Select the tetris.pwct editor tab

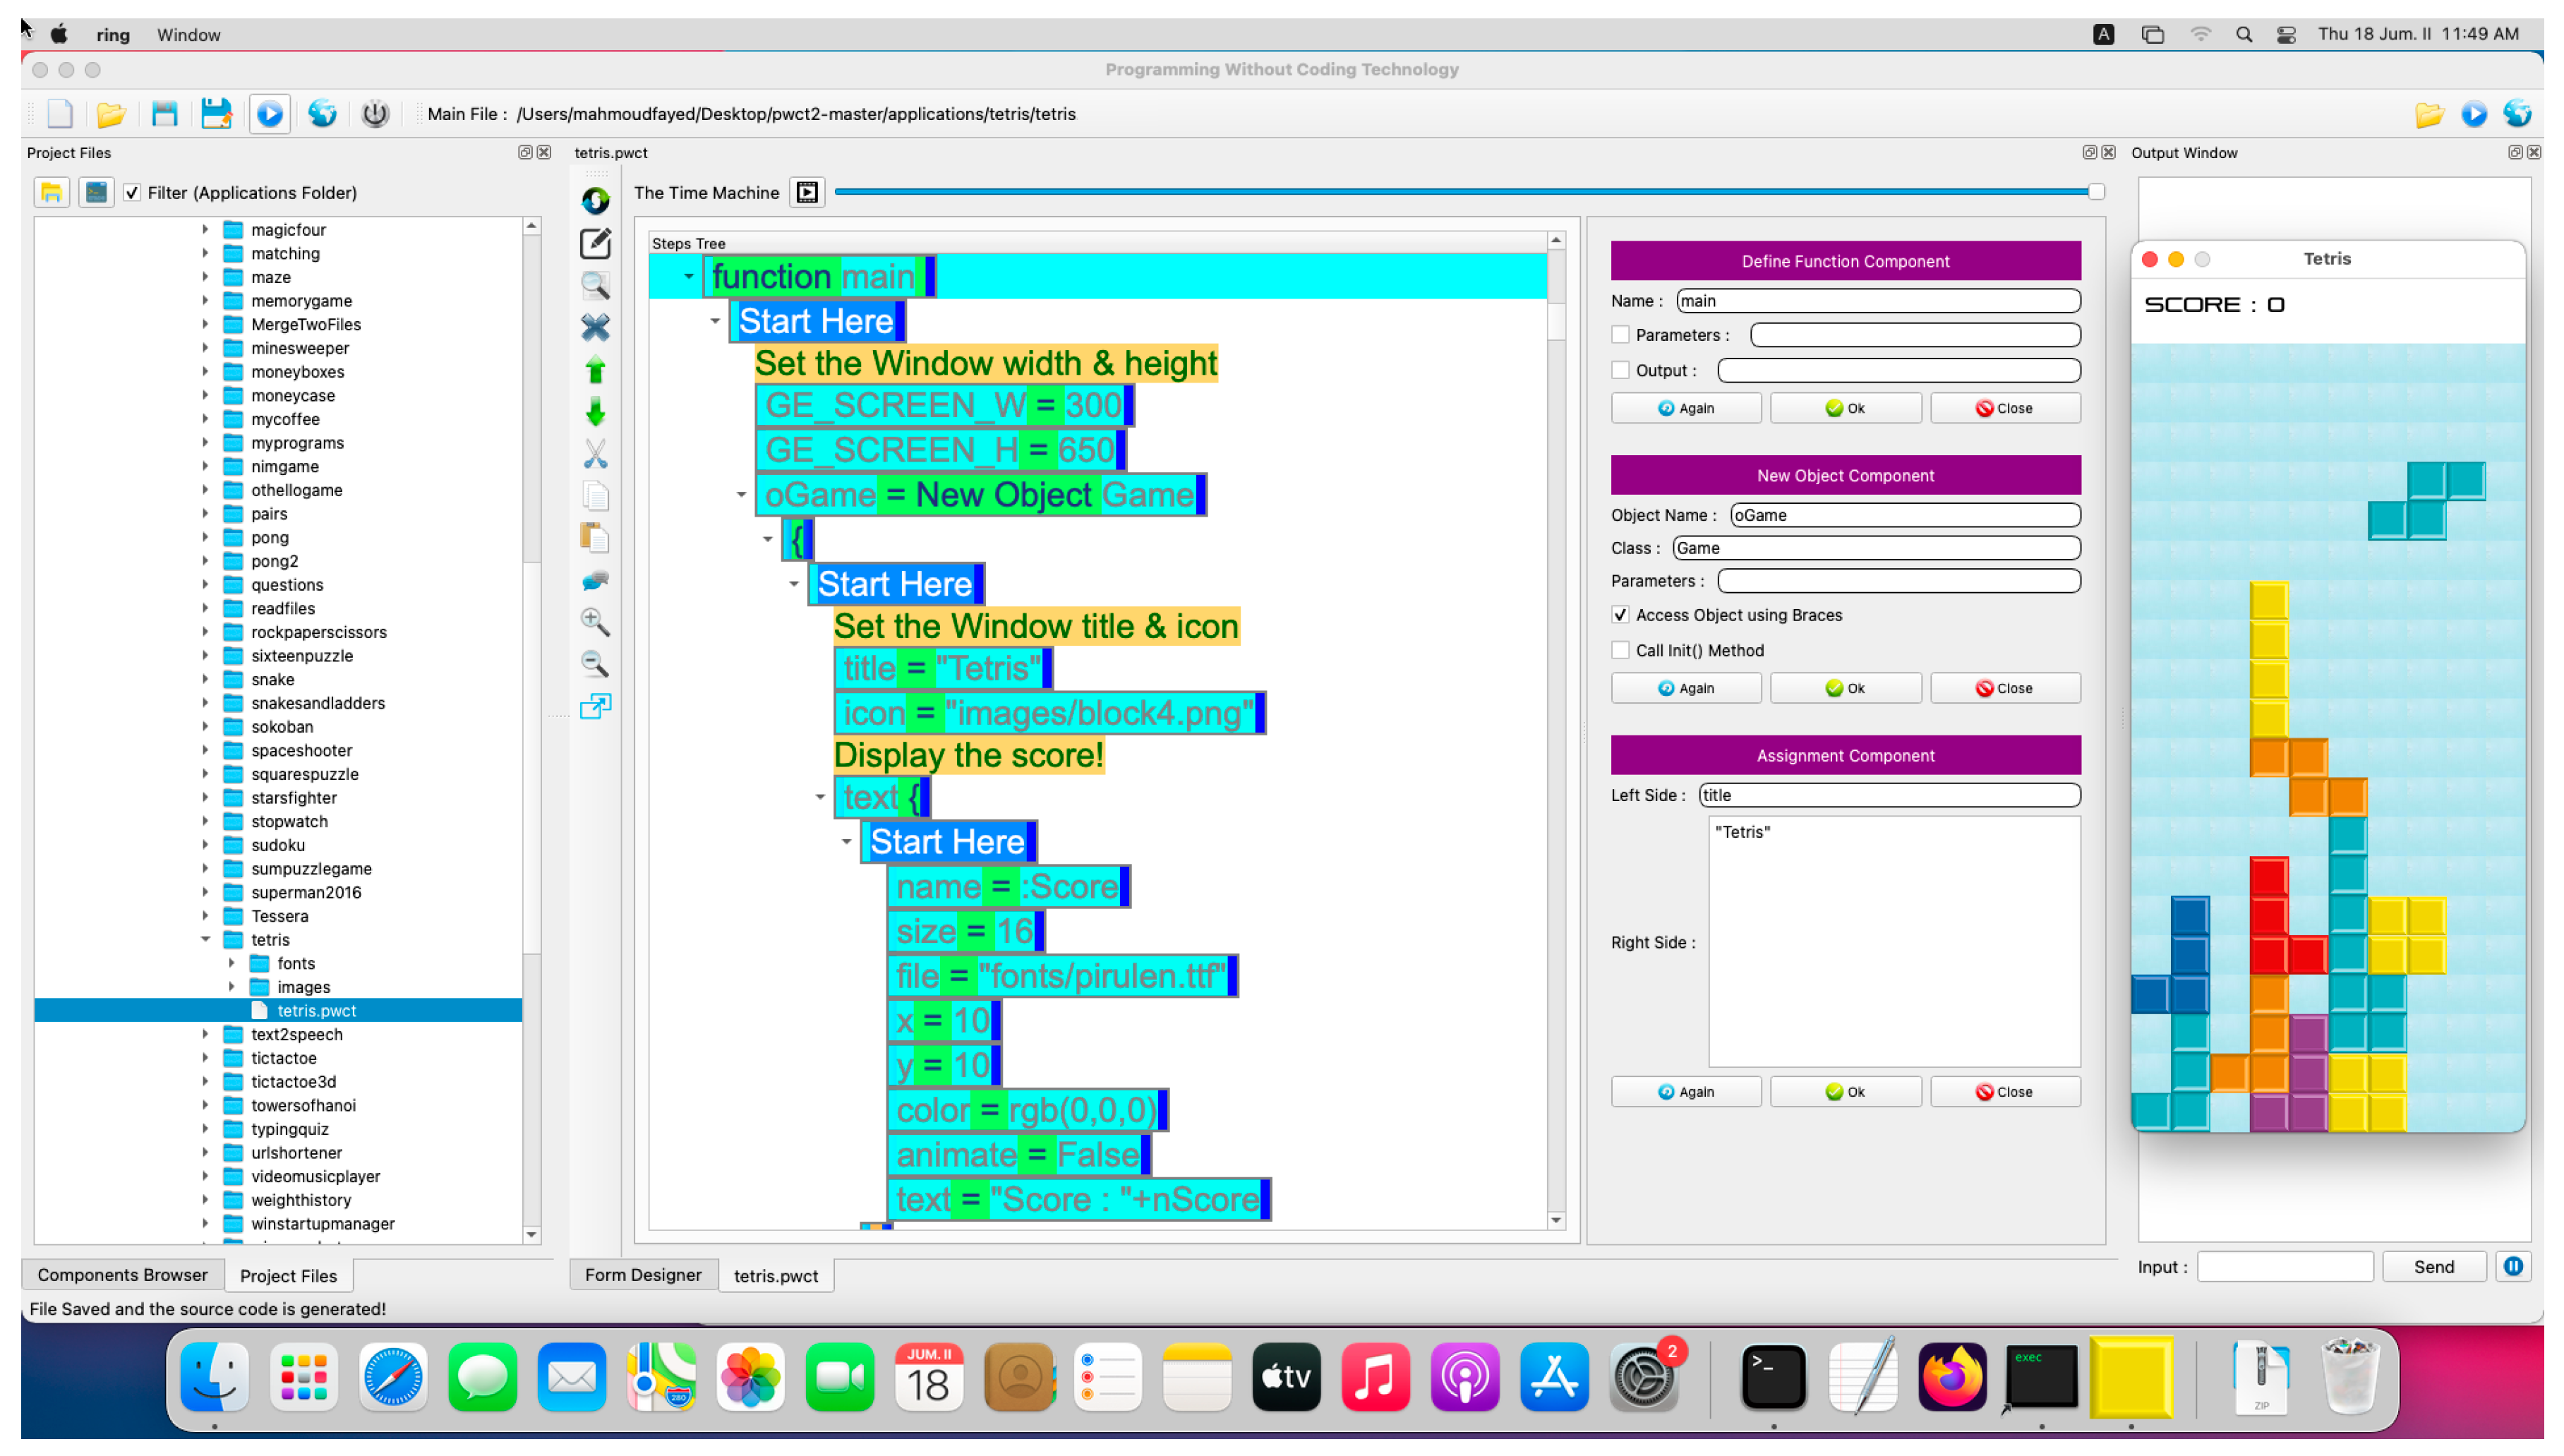776,1276
